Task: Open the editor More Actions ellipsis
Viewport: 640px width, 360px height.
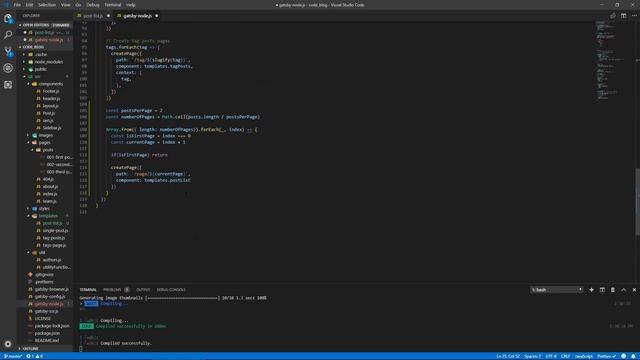Action: tap(634, 16)
